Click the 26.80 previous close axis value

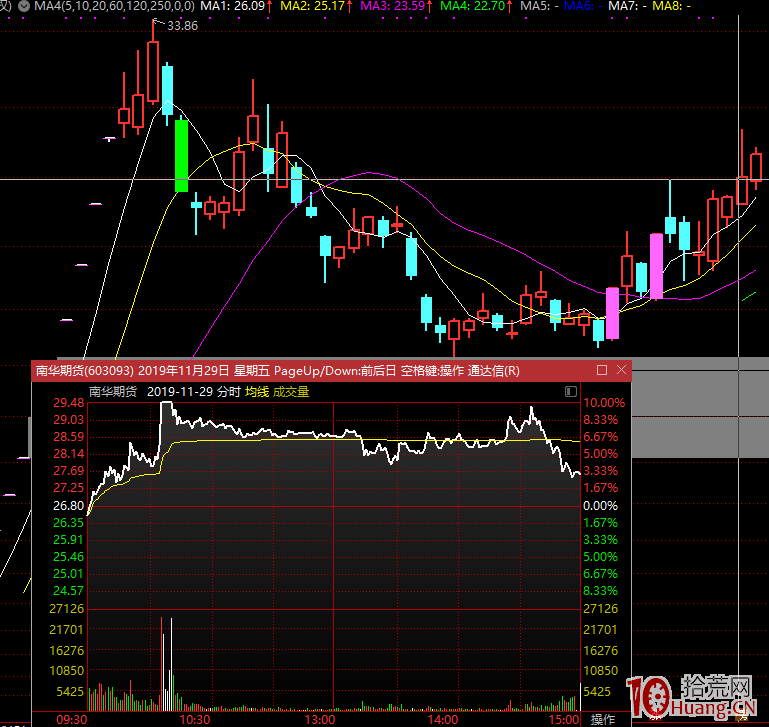[x=69, y=506]
